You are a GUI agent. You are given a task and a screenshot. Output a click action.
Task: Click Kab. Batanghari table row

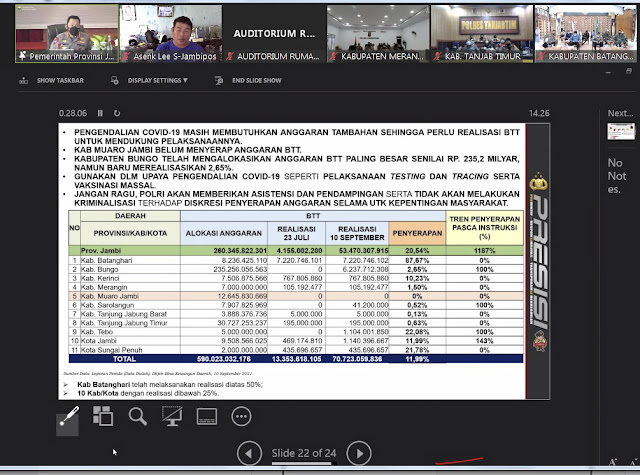pos(296,260)
